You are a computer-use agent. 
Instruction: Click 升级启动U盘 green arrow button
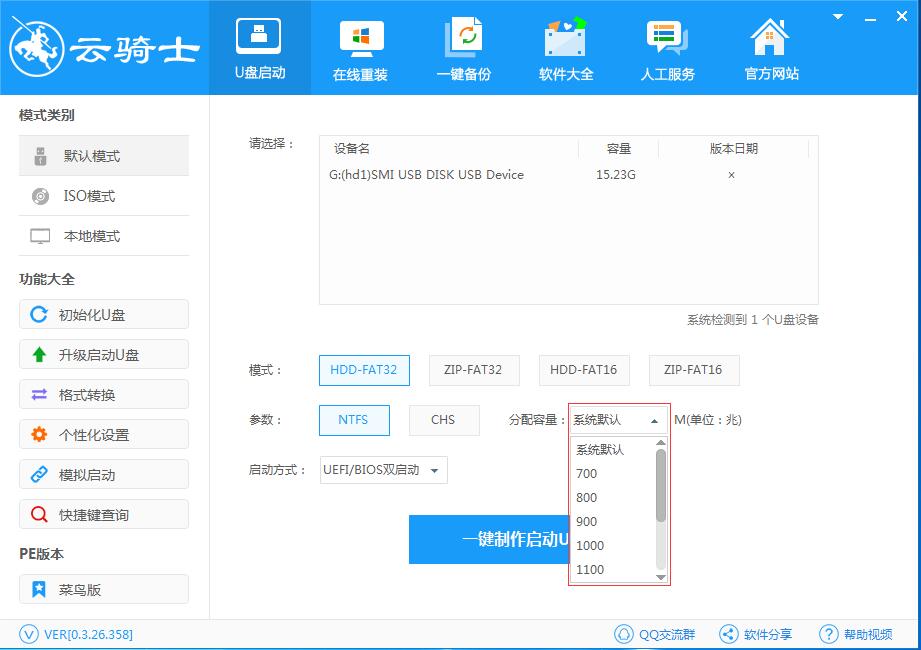point(104,355)
